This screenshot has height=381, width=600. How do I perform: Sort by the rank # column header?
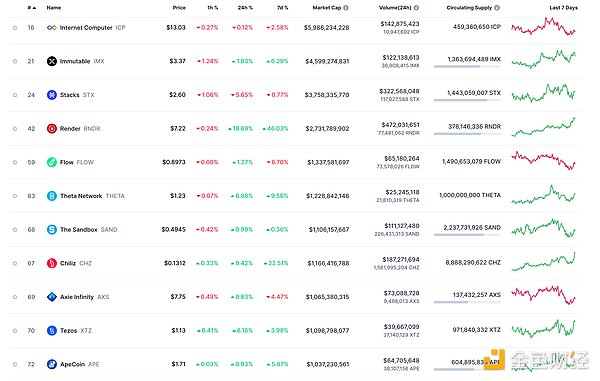coord(32,8)
